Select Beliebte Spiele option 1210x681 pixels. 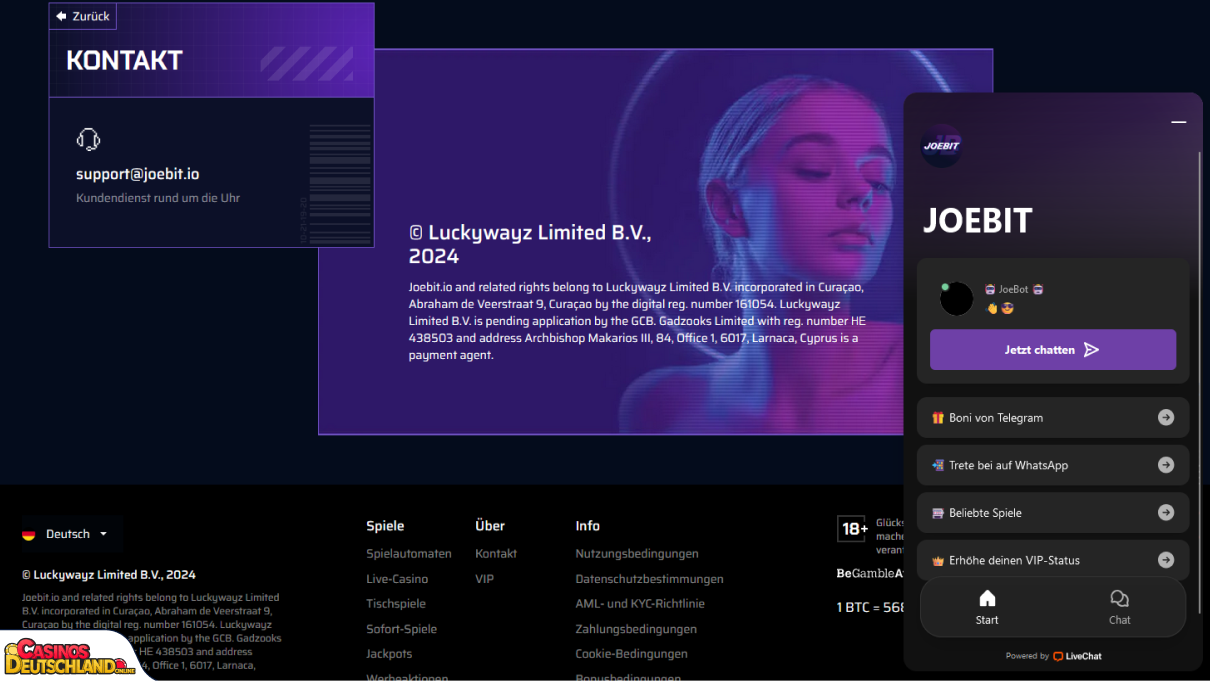pyautogui.click(x=1053, y=513)
